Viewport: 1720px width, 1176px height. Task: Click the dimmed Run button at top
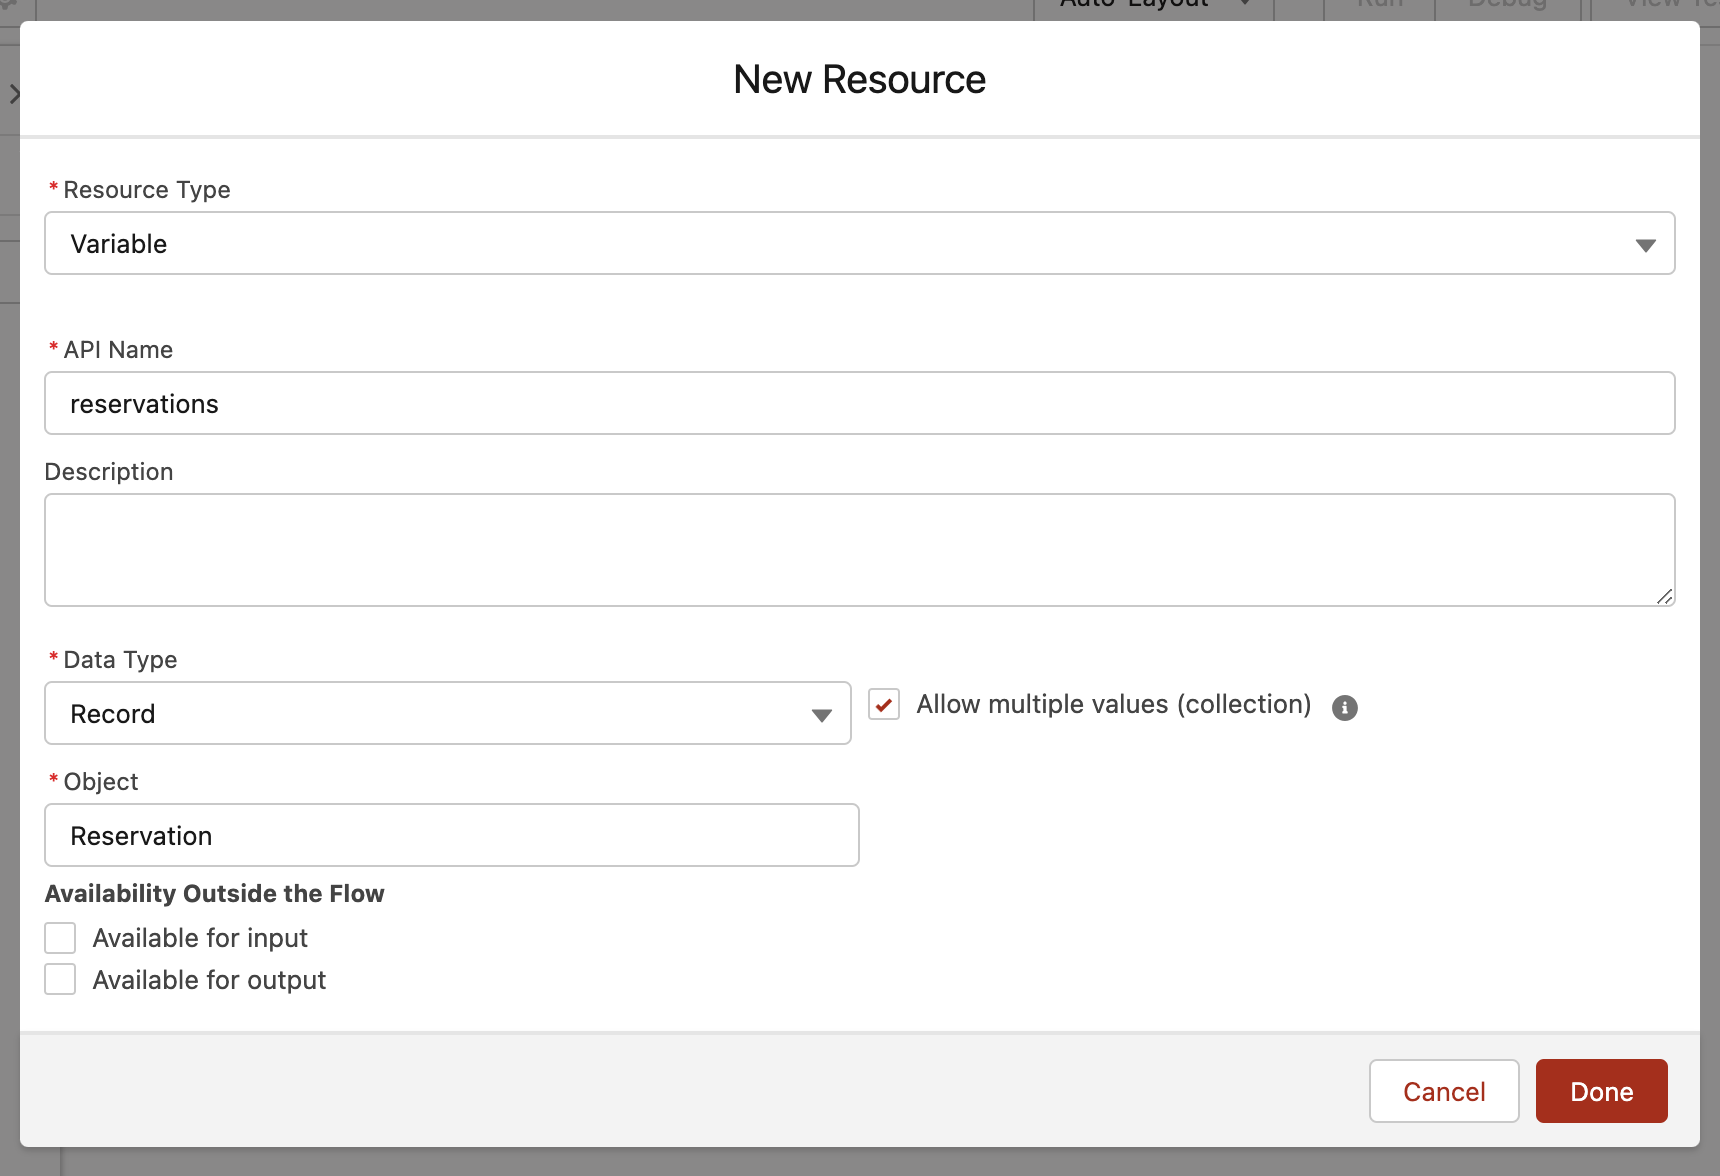[1379, 6]
